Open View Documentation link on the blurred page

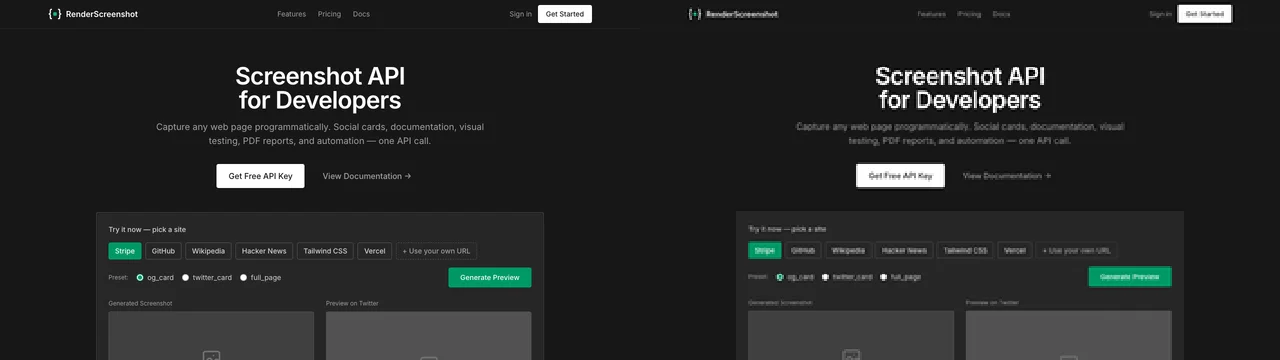pyautogui.click(x=1006, y=176)
